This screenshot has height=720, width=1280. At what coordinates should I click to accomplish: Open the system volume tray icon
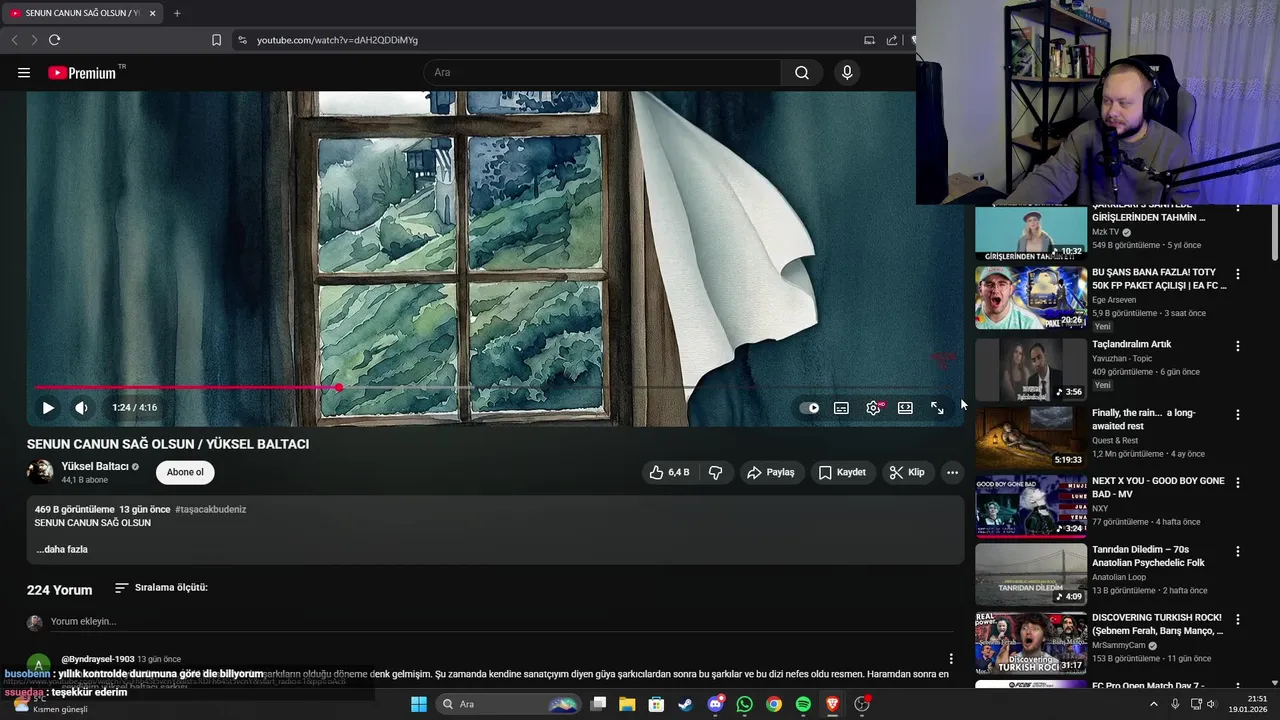pyautogui.click(x=1211, y=704)
